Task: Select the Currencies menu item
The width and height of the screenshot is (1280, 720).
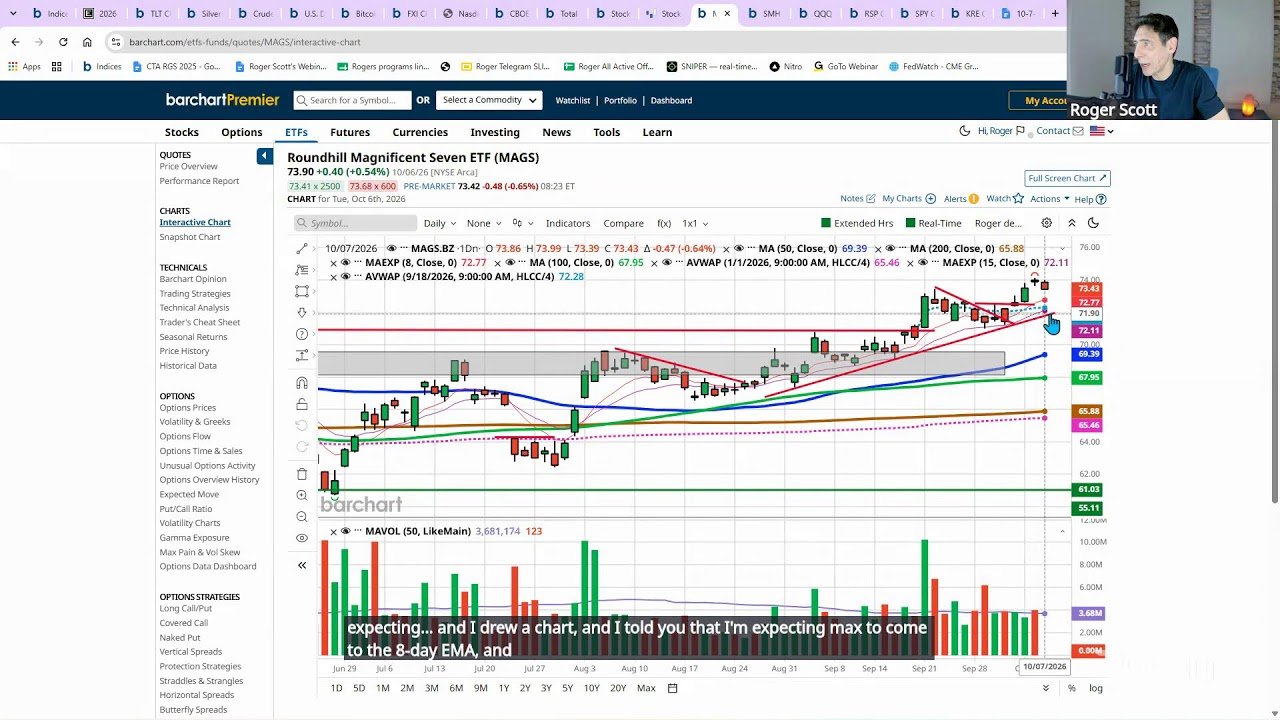Action: [420, 132]
